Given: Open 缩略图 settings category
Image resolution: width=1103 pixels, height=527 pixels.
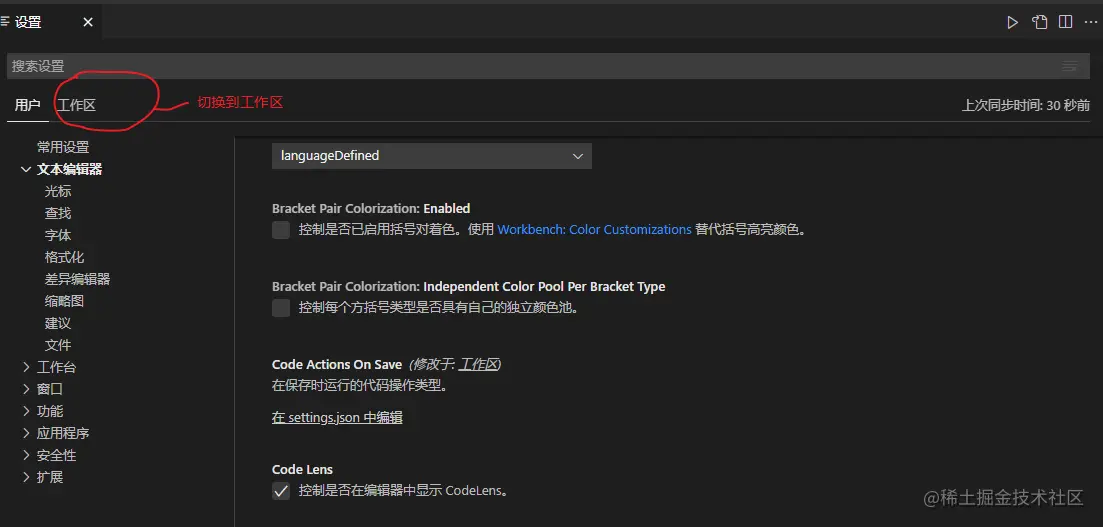Looking at the screenshot, I should coord(65,301).
